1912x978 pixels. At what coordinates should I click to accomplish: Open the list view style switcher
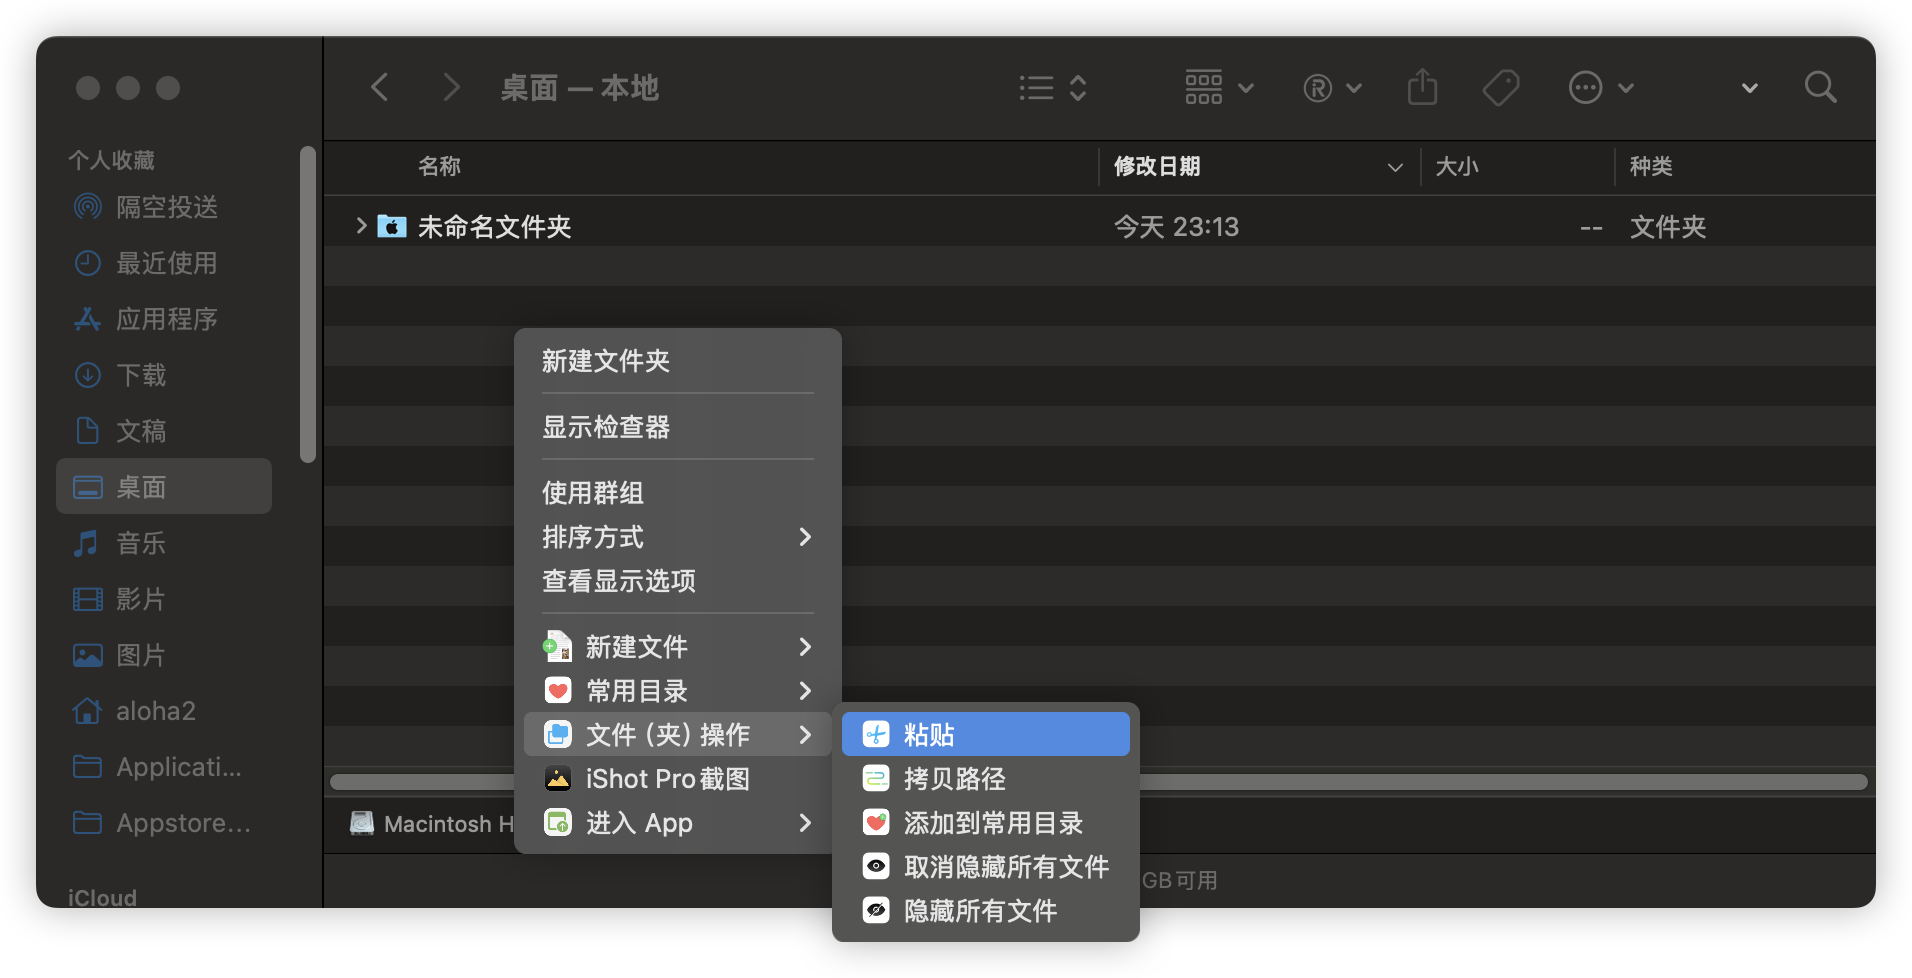(x=1052, y=88)
